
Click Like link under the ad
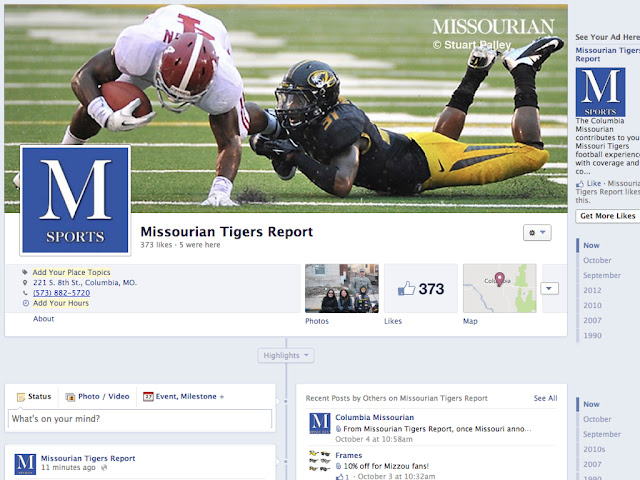pyautogui.click(x=594, y=184)
